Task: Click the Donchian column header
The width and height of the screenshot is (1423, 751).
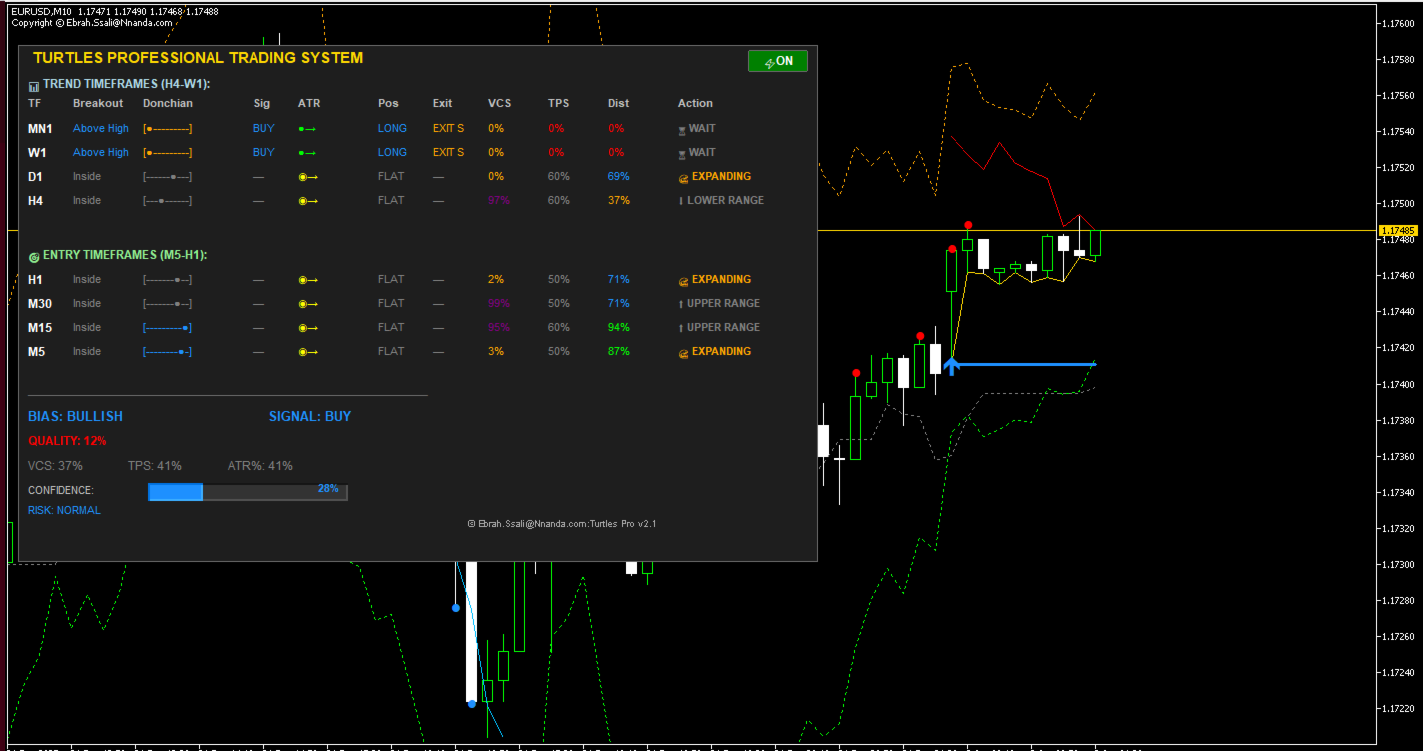Action: pyautogui.click(x=168, y=103)
